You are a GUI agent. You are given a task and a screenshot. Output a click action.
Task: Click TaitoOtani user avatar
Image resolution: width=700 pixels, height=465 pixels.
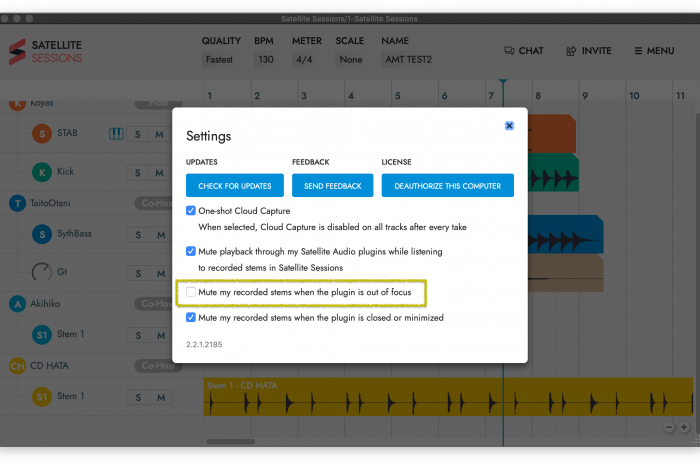pos(17,203)
